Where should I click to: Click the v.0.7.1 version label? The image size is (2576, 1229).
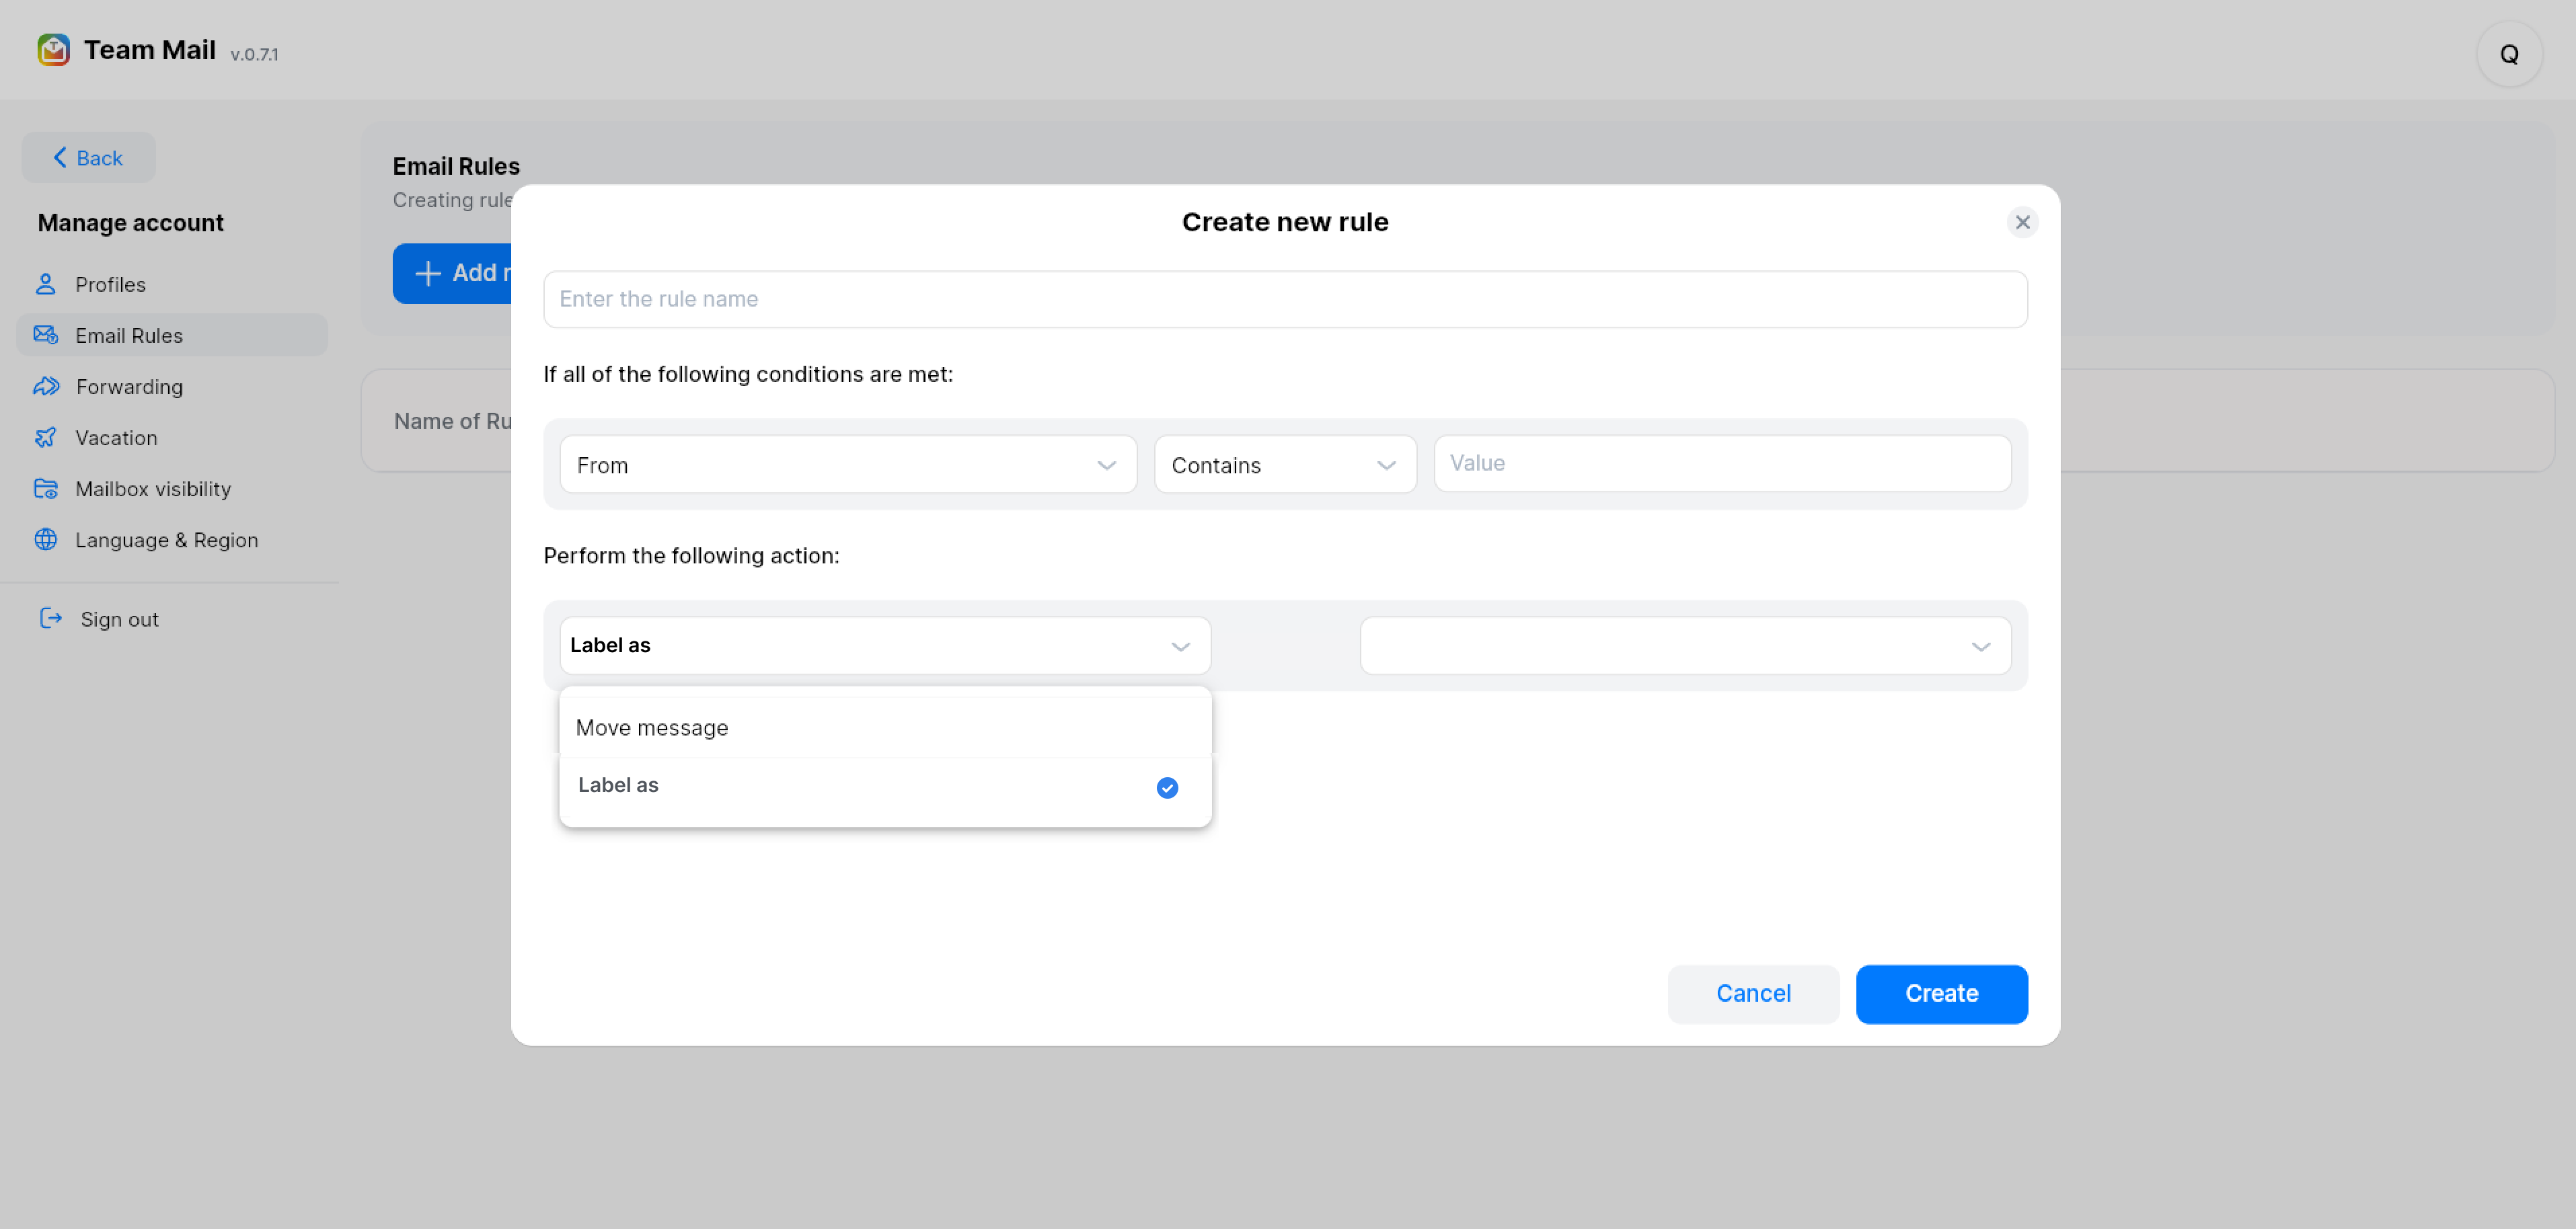click(254, 54)
